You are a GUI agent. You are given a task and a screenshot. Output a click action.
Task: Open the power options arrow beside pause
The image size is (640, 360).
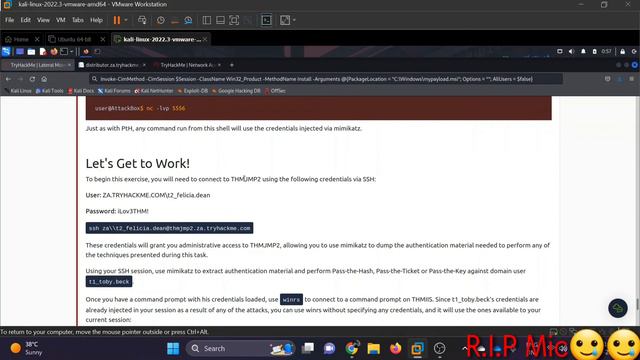[x=126, y=20]
